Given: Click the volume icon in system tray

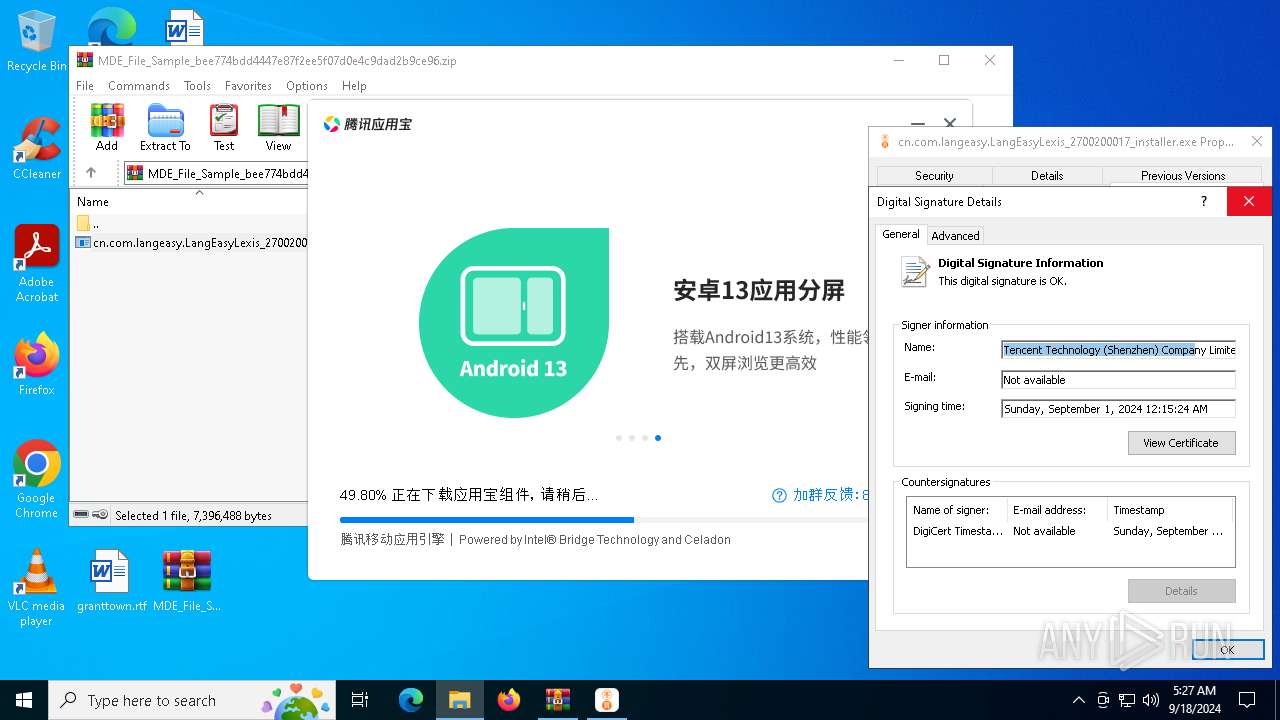Looking at the screenshot, I should pos(1151,700).
